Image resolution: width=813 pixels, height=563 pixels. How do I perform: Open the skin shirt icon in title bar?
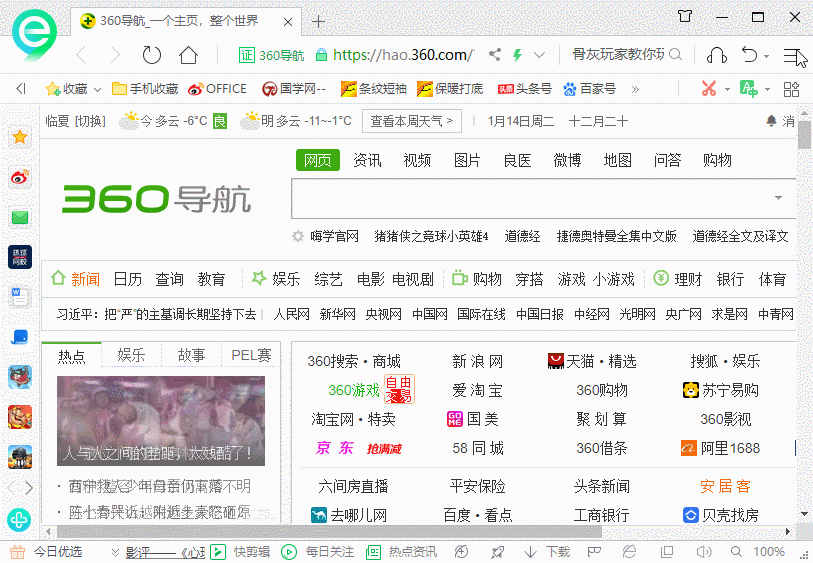[685, 16]
